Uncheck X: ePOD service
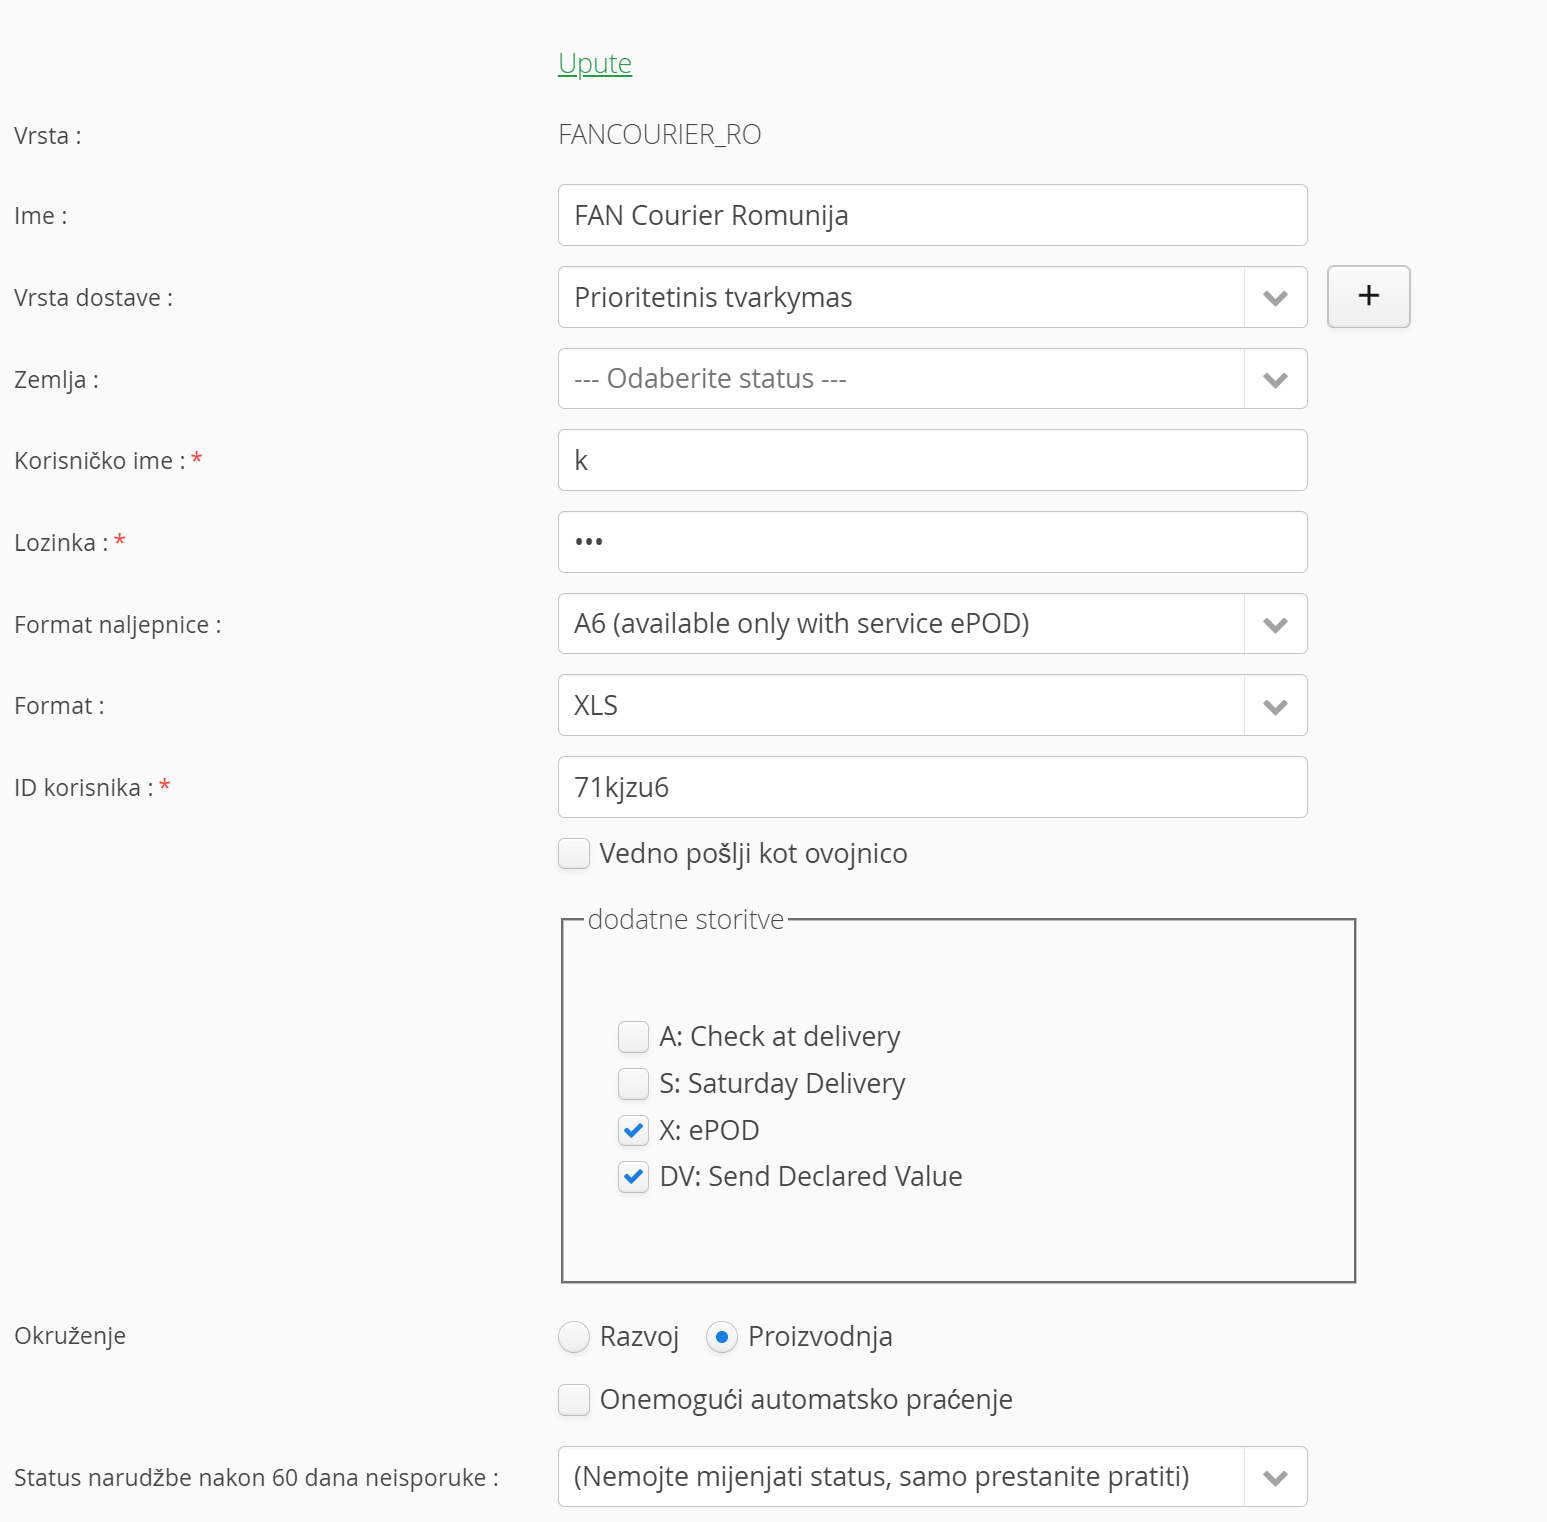This screenshot has height=1522, width=1547. (x=634, y=1131)
